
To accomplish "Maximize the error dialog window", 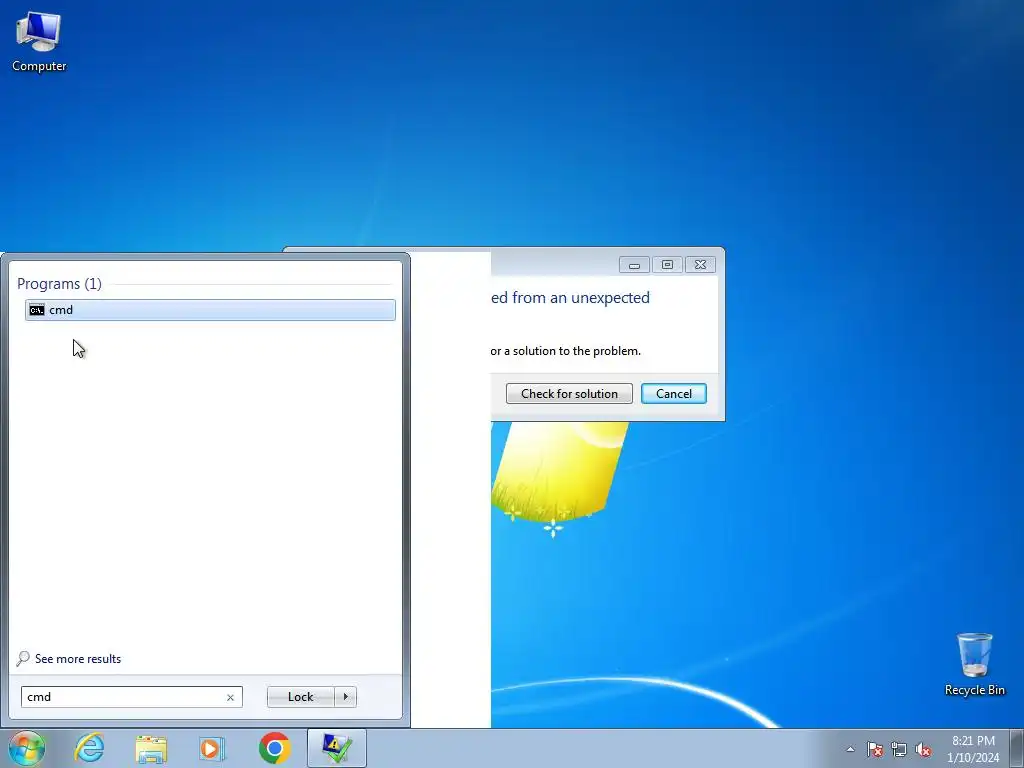I will click(667, 264).
